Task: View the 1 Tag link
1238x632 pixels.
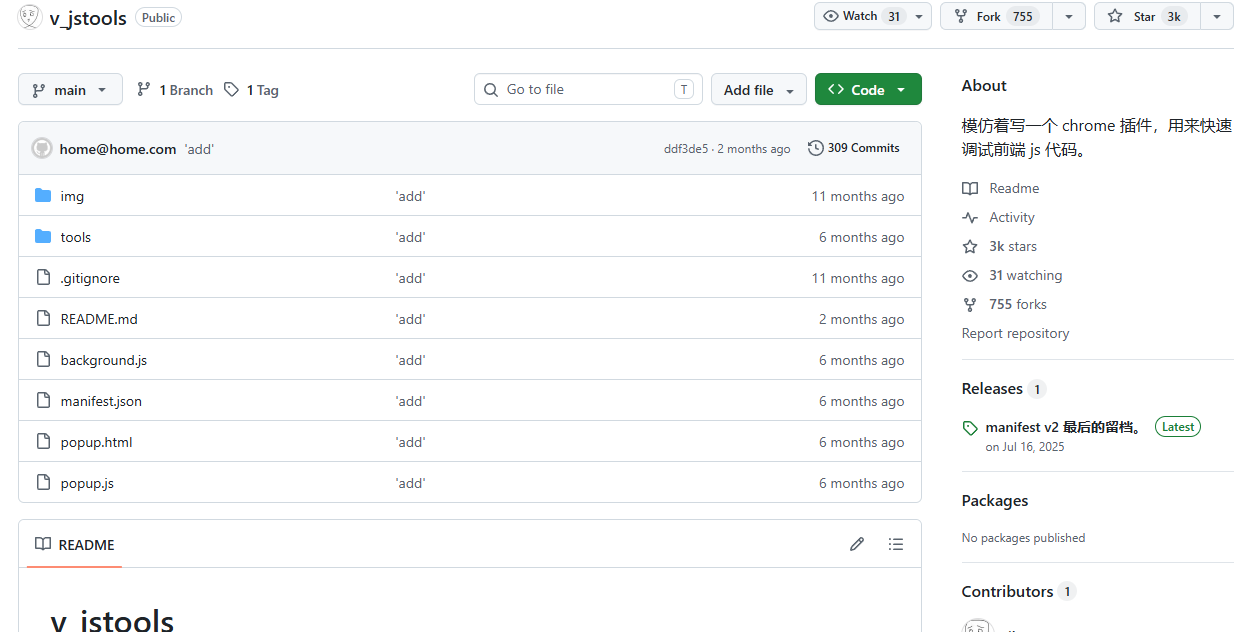Action: pyautogui.click(x=251, y=90)
